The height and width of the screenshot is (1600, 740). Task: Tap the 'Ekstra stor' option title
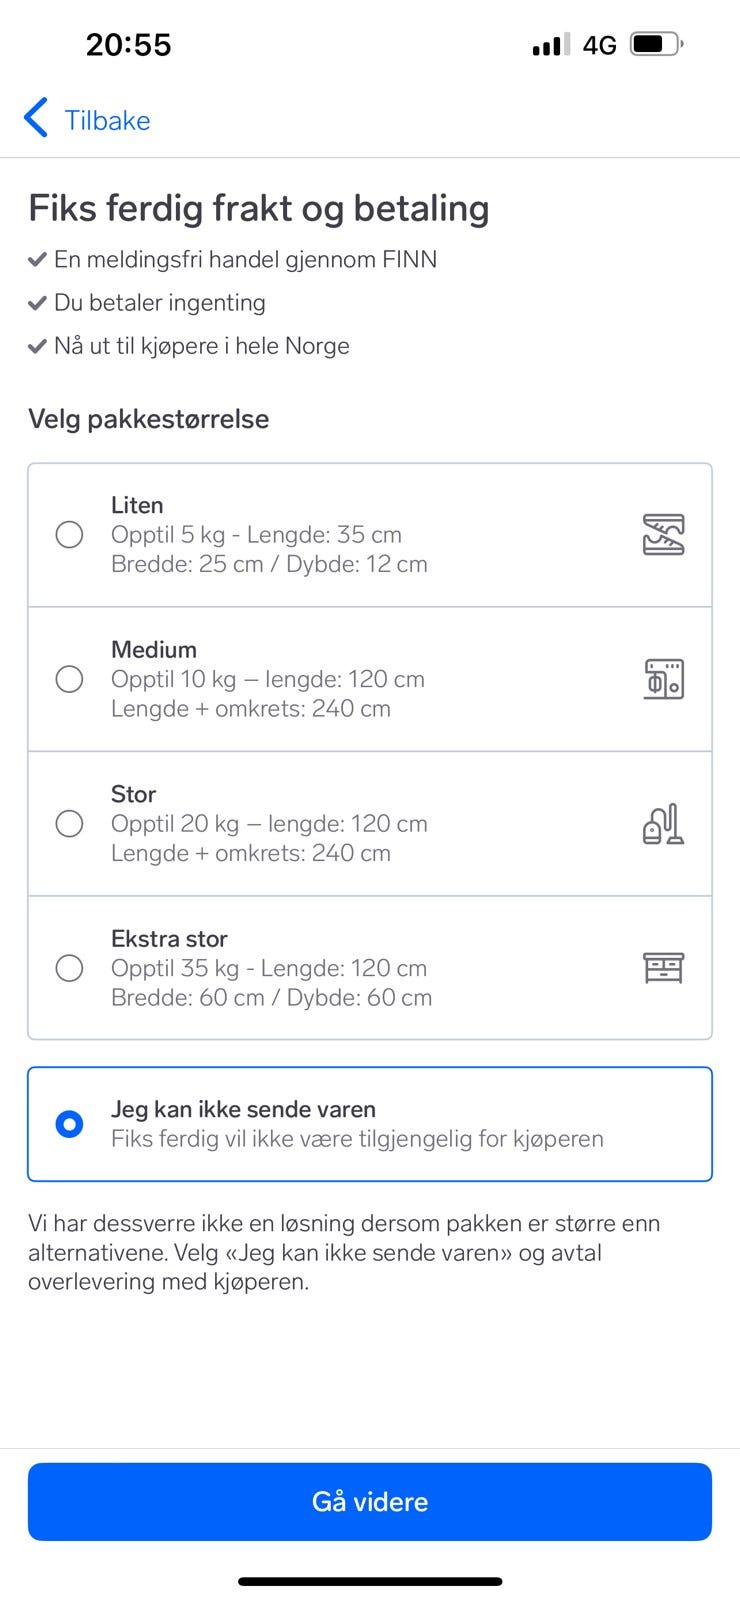(169, 938)
